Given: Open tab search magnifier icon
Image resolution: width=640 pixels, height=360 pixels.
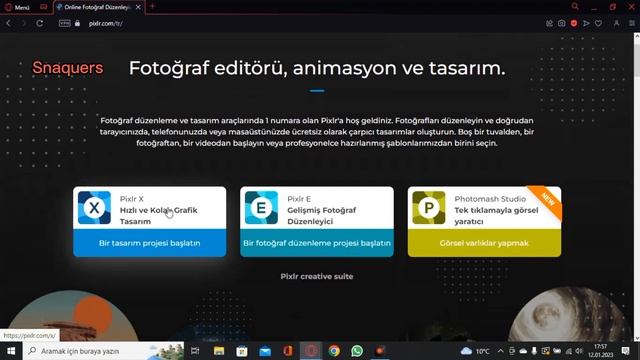Looking at the screenshot, I should [x=575, y=7].
